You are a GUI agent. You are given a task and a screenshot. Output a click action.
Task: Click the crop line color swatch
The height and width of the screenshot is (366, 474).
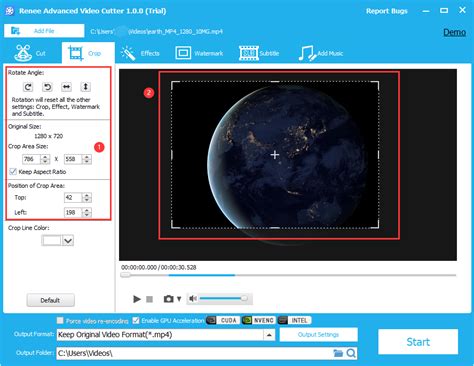[51, 240]
